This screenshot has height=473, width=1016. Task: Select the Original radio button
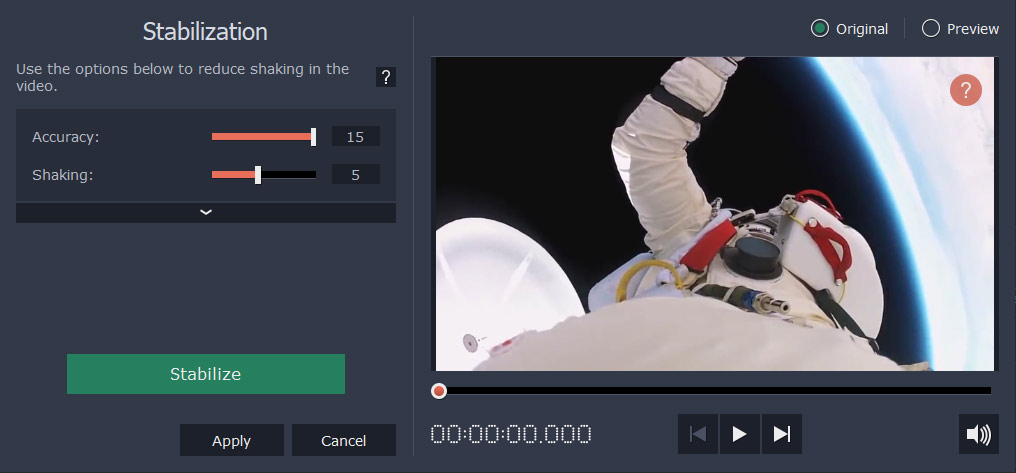[820, 29]
